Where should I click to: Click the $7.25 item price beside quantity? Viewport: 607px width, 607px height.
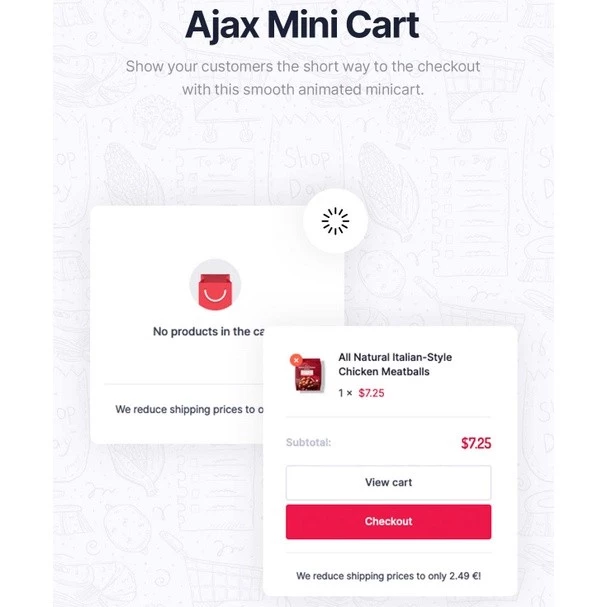[371, 393]
